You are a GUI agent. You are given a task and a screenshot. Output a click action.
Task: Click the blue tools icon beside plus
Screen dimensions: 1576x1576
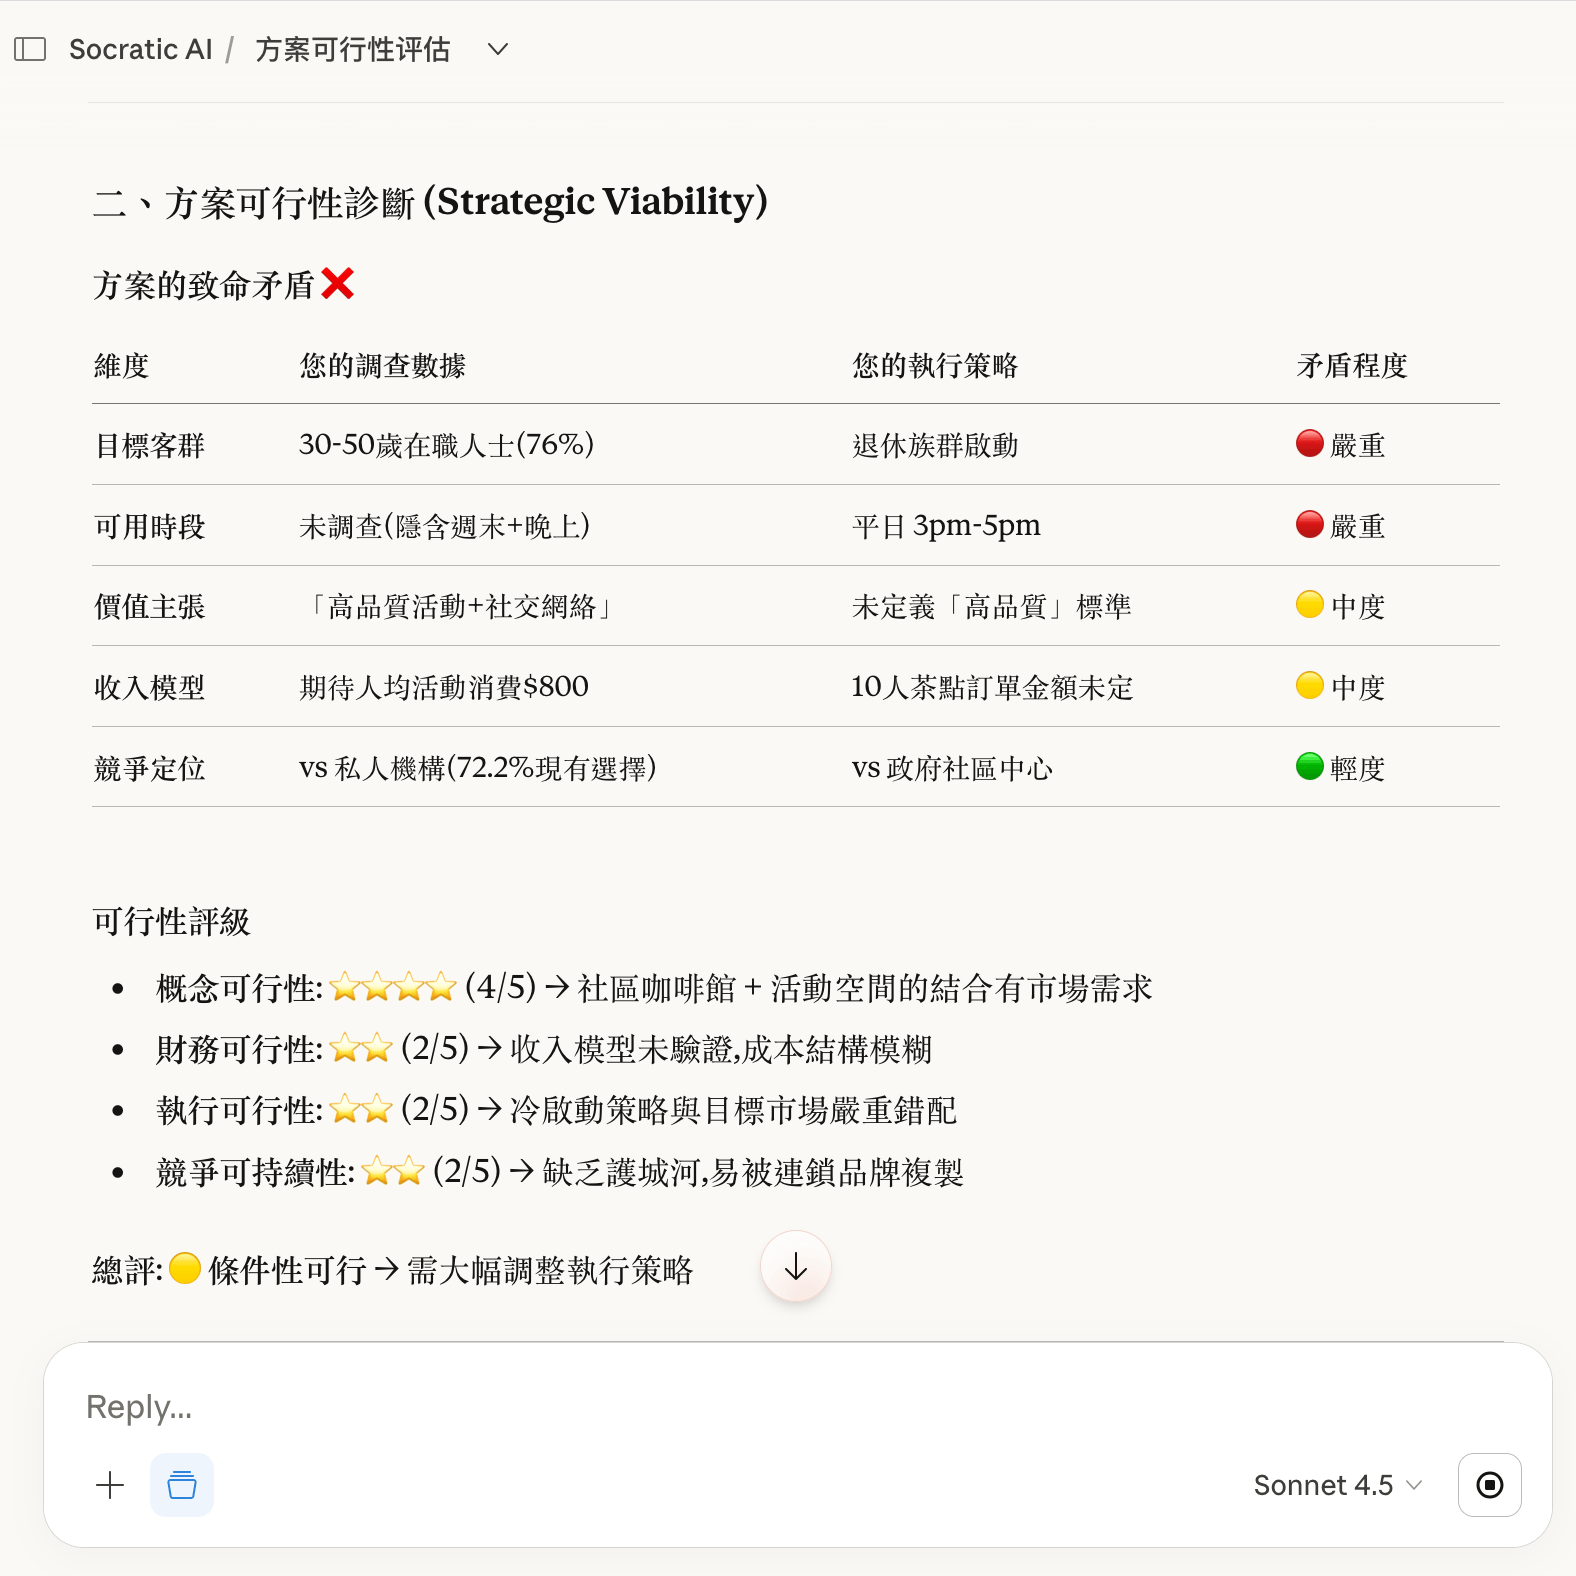tap(182, 1485)
